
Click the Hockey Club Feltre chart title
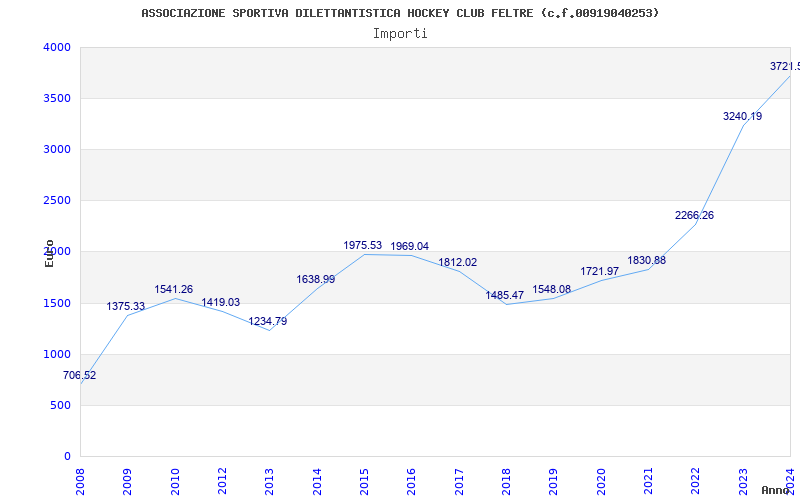(400, 13)
